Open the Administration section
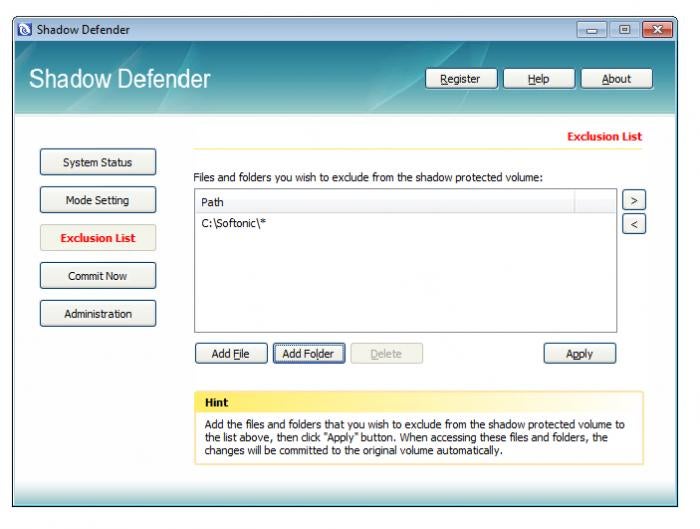This screenshot has height=529, width=700. coord(98,314)
